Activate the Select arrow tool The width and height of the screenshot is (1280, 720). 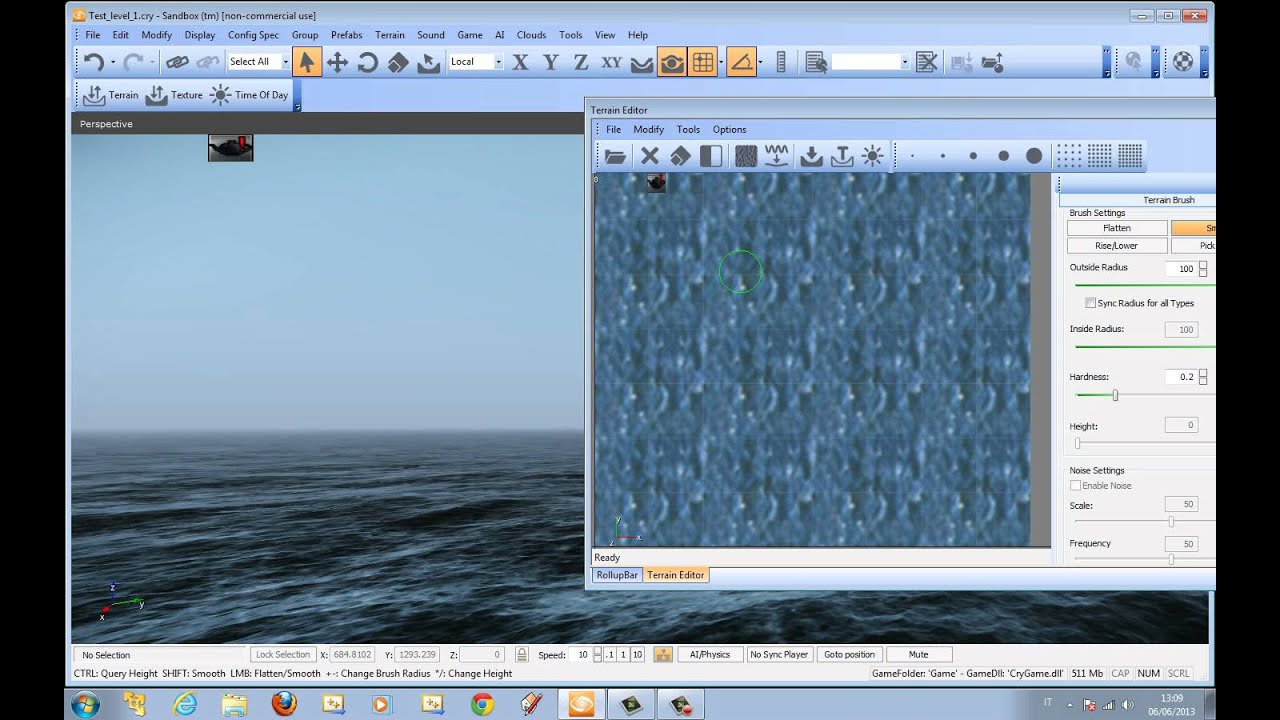pos(307,62)
